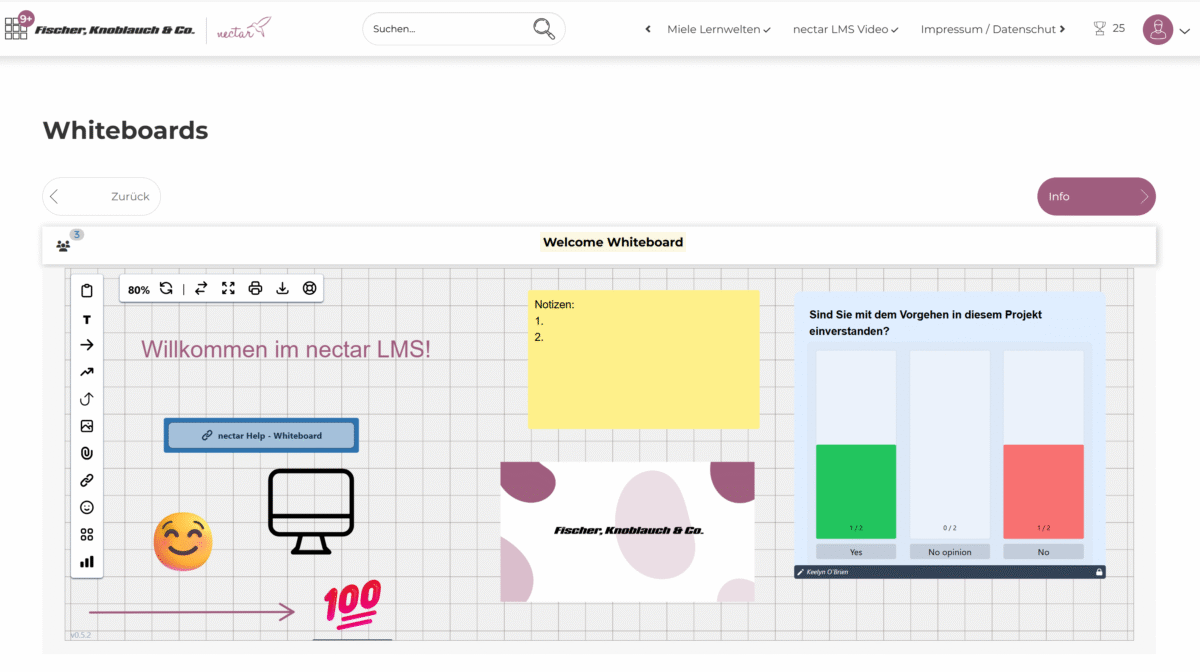
Task: Vote No opinion in the poll
Action: 949,552
